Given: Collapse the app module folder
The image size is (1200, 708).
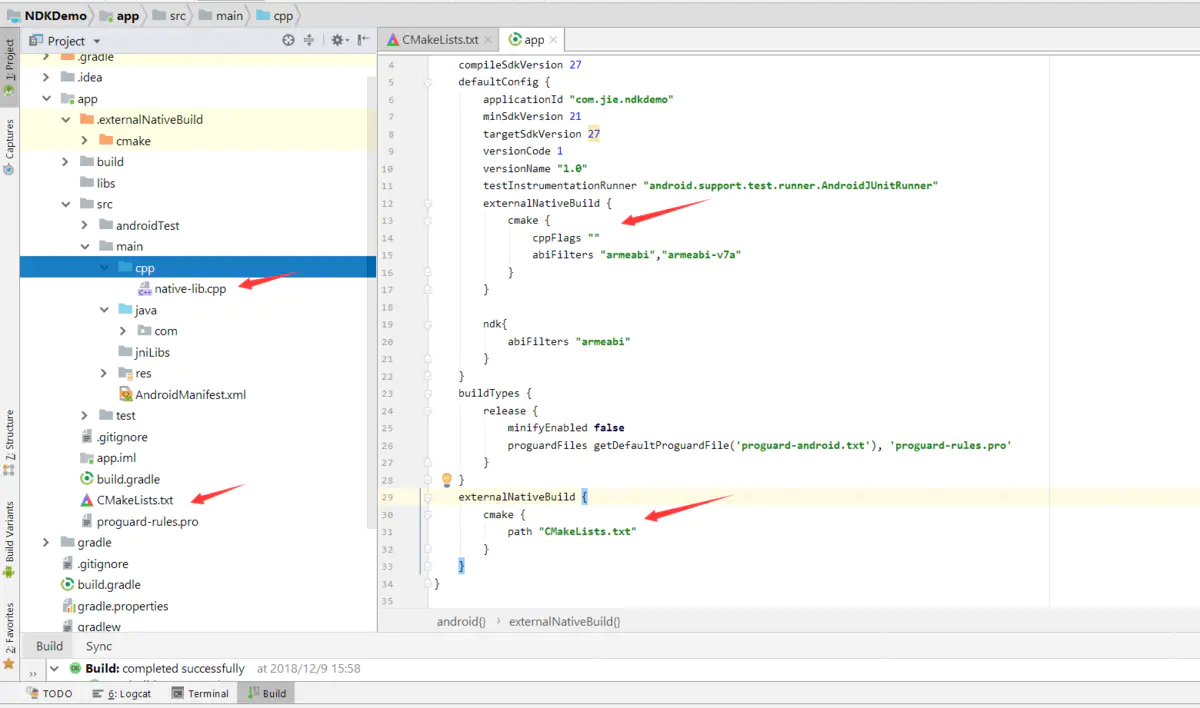Looking at the screenshot, I should [x=47, y=99].
